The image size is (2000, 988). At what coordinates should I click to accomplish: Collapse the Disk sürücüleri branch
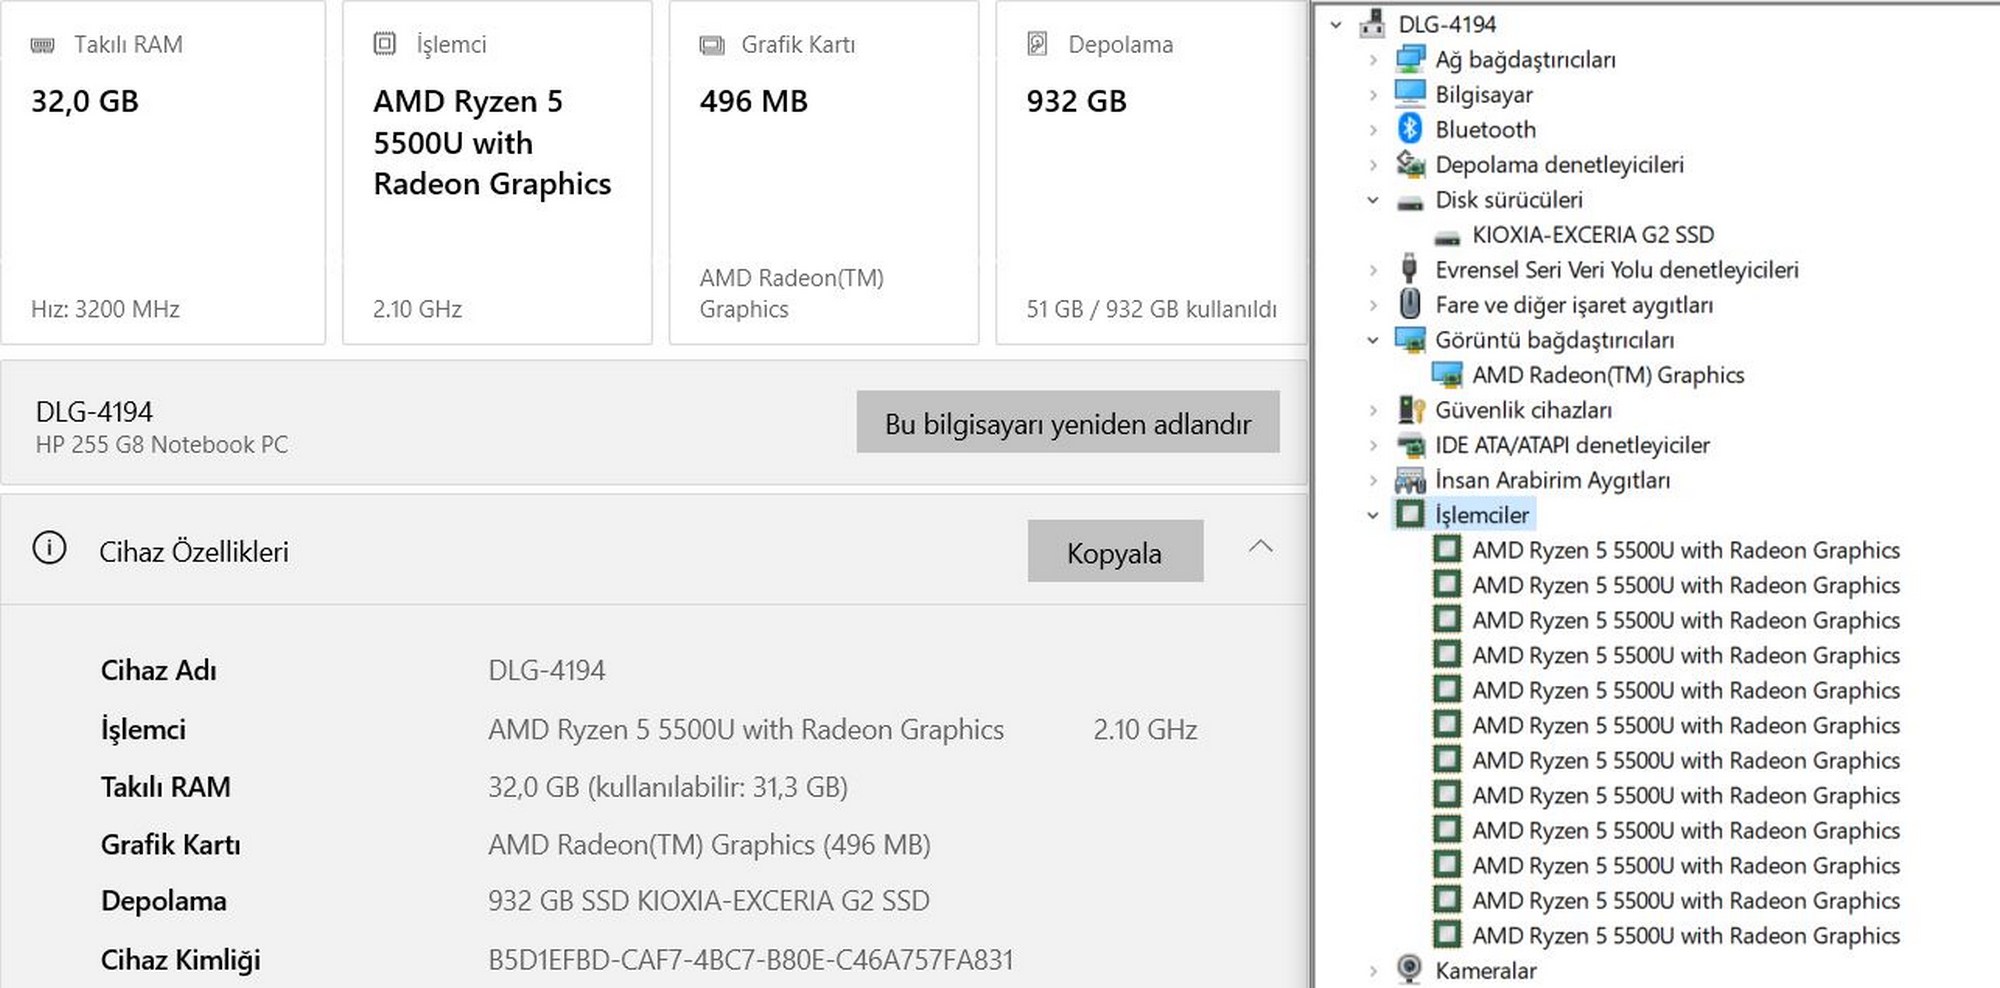pyautogui.click(x=1373, y=200)
